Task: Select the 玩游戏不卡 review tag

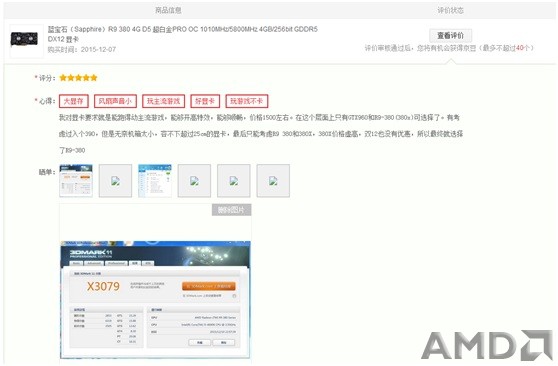Action: click(247, 101)
